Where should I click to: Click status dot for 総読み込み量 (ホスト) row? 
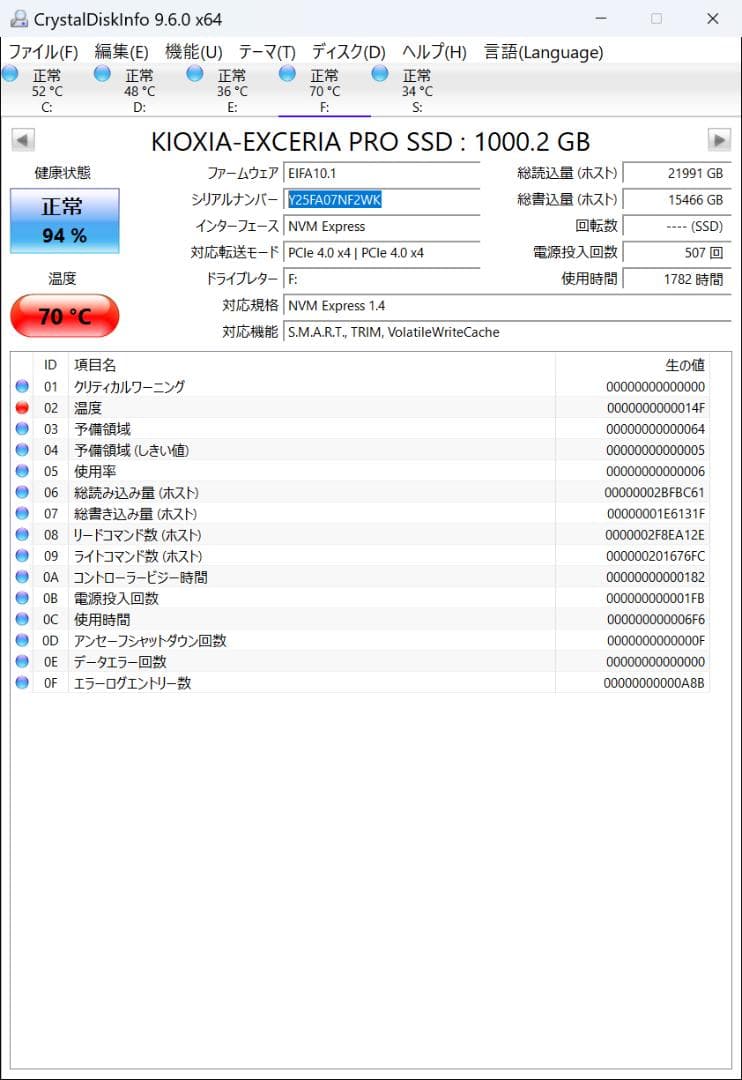22,492
